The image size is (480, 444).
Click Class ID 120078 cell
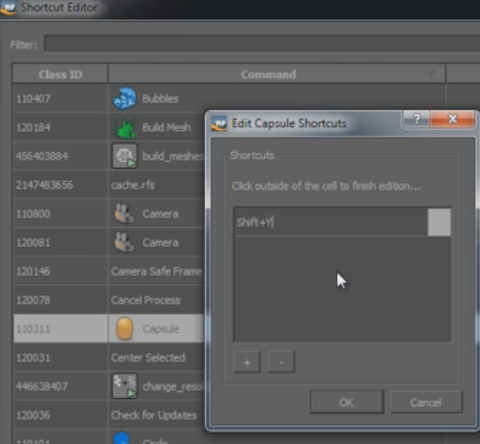(x=60, y=300)
